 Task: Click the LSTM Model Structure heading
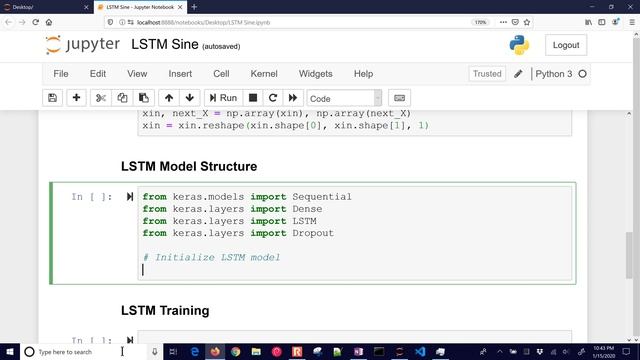[189, 167]
